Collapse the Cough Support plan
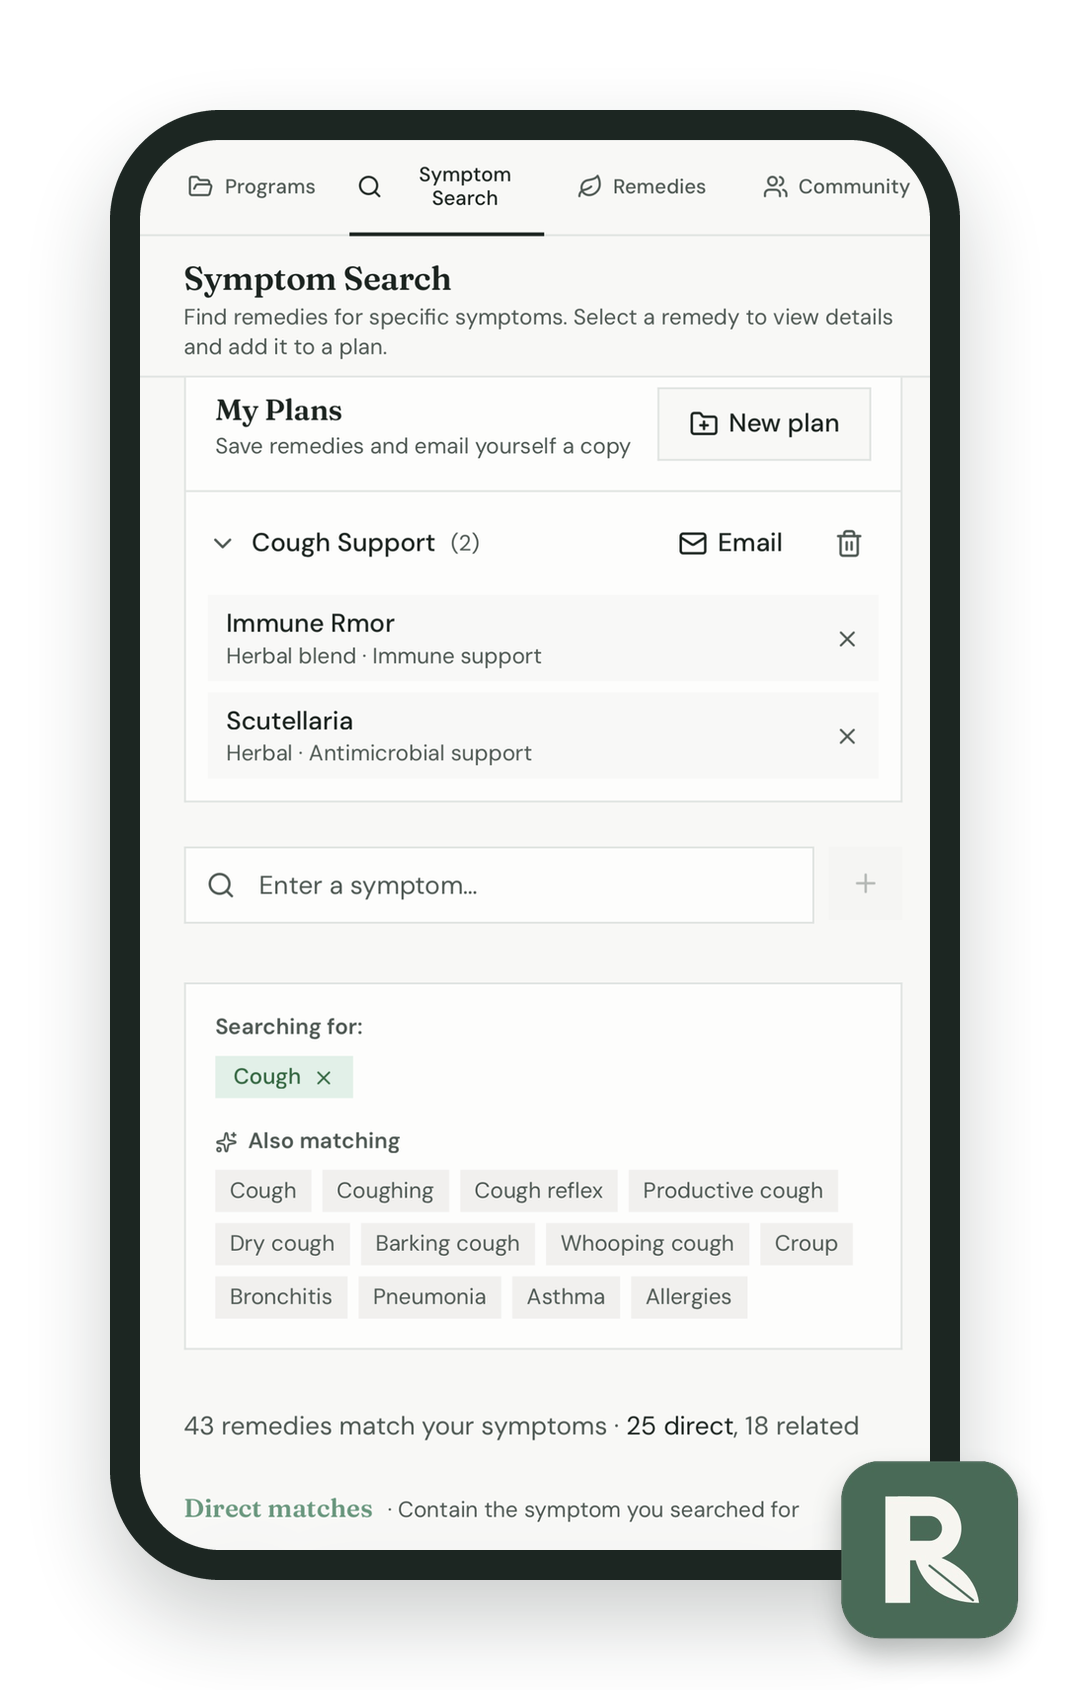 223,543
